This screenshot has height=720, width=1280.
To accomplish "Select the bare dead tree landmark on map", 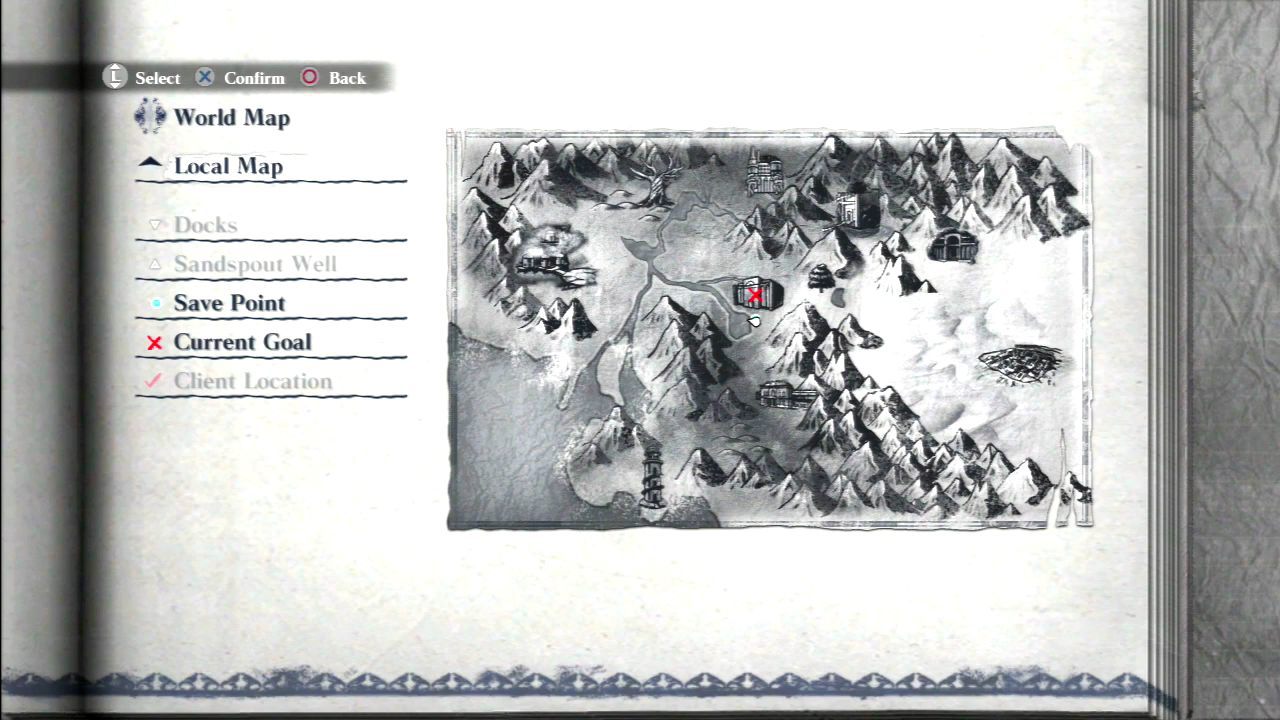I will click(656, 181).
